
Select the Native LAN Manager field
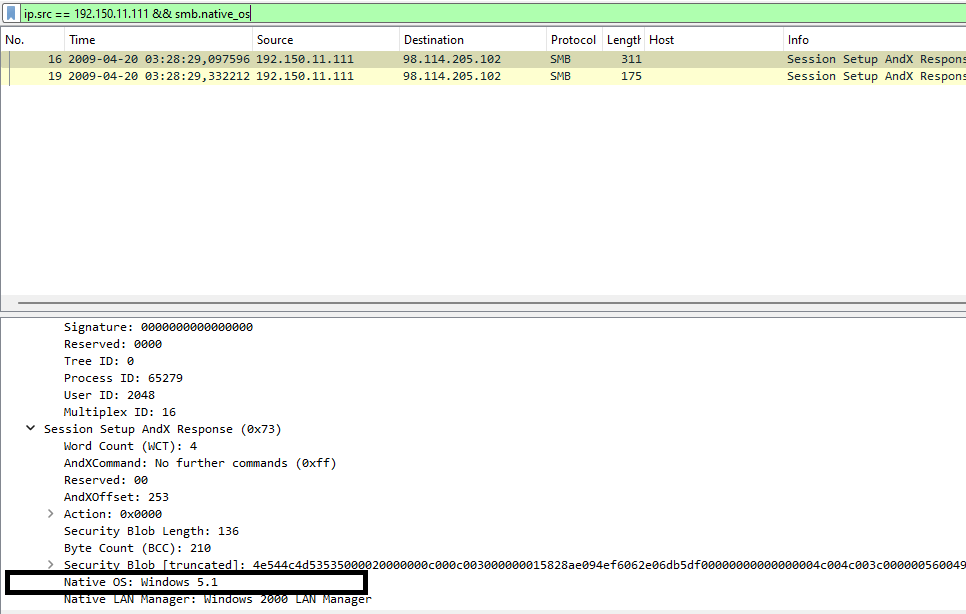coord(217,599)
